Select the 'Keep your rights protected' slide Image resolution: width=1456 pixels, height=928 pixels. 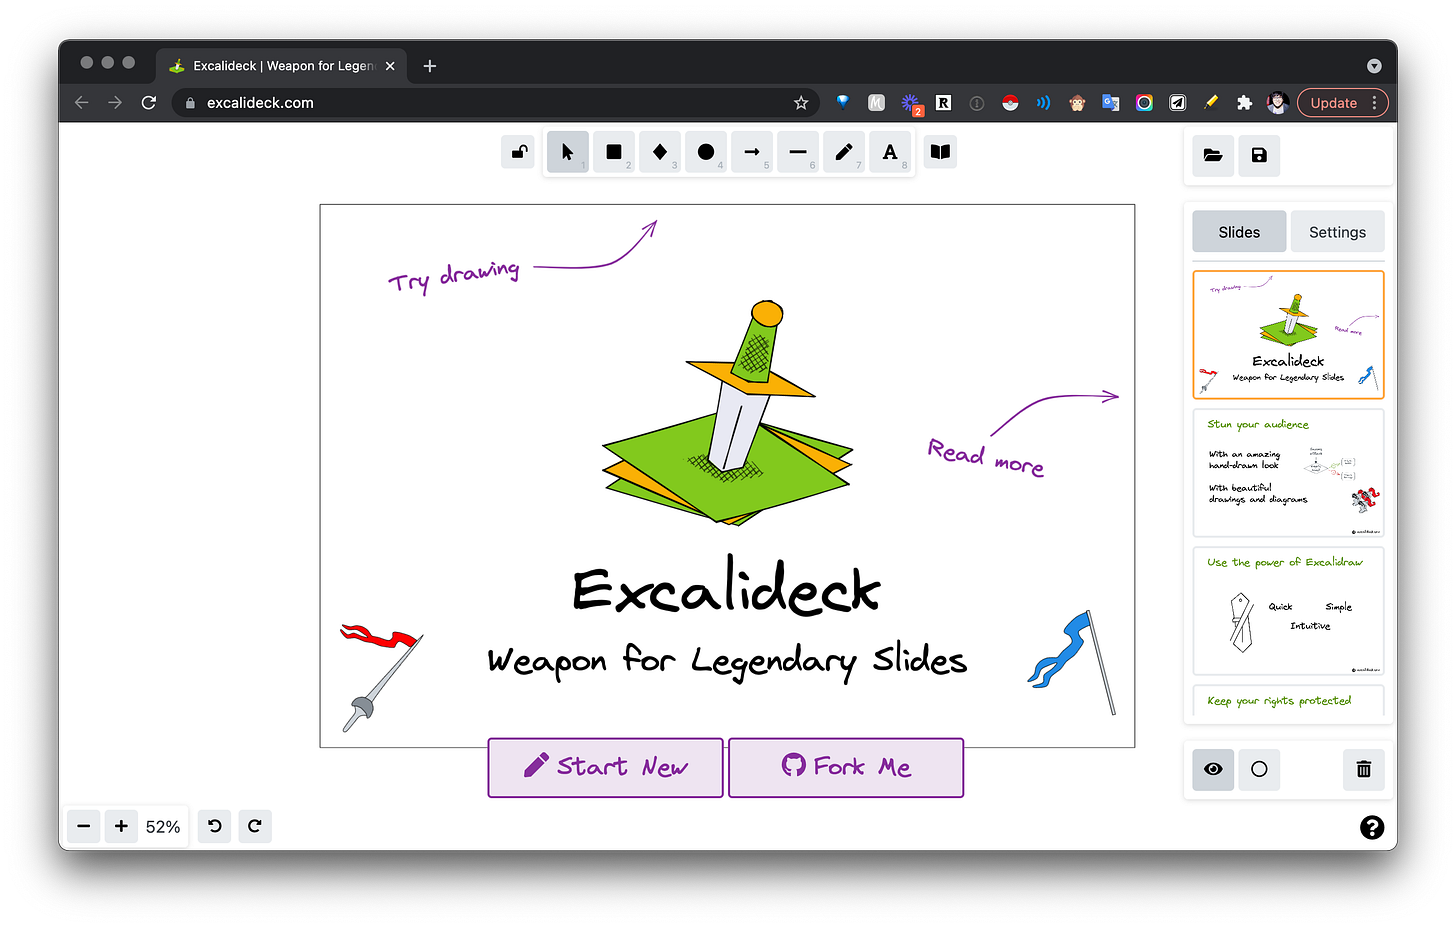[x=1288, y=700]
